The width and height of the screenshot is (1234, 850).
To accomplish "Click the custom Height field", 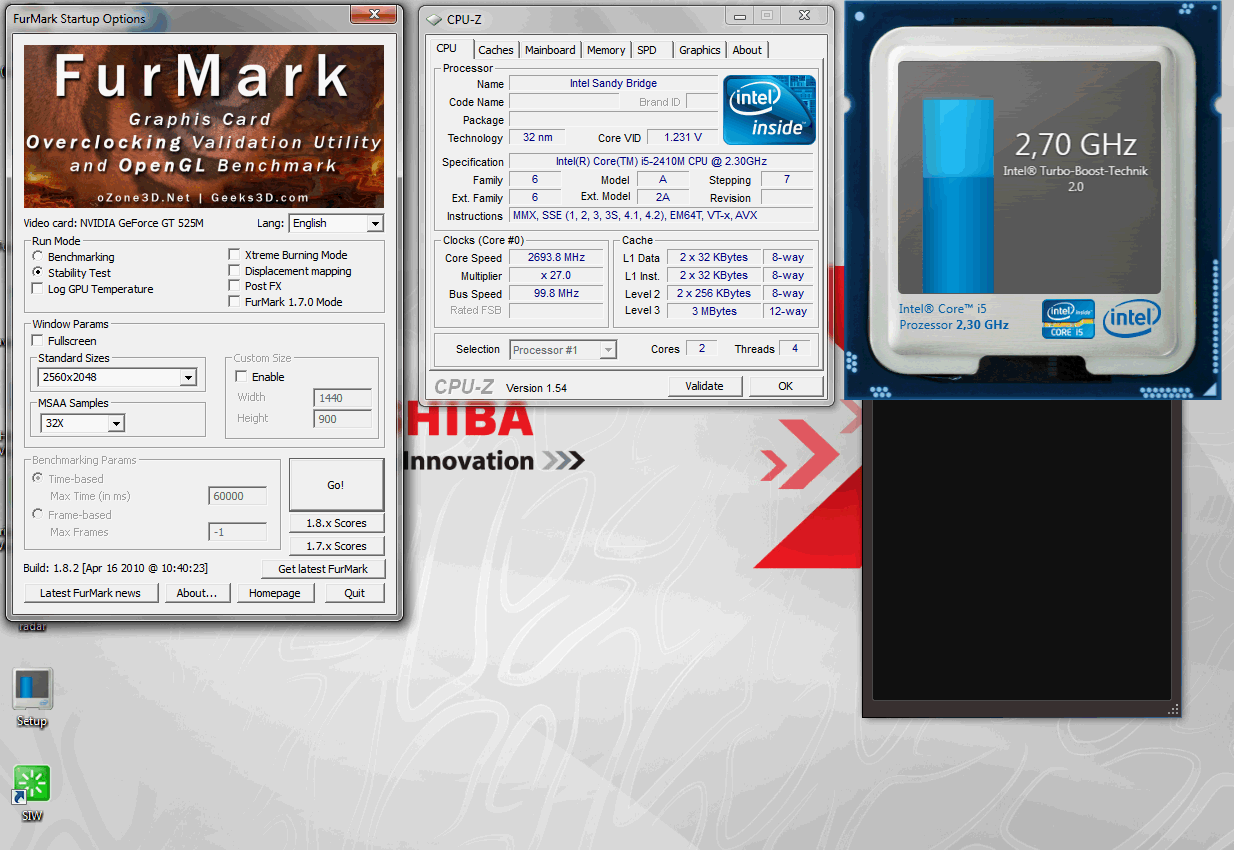I will 342,419.
